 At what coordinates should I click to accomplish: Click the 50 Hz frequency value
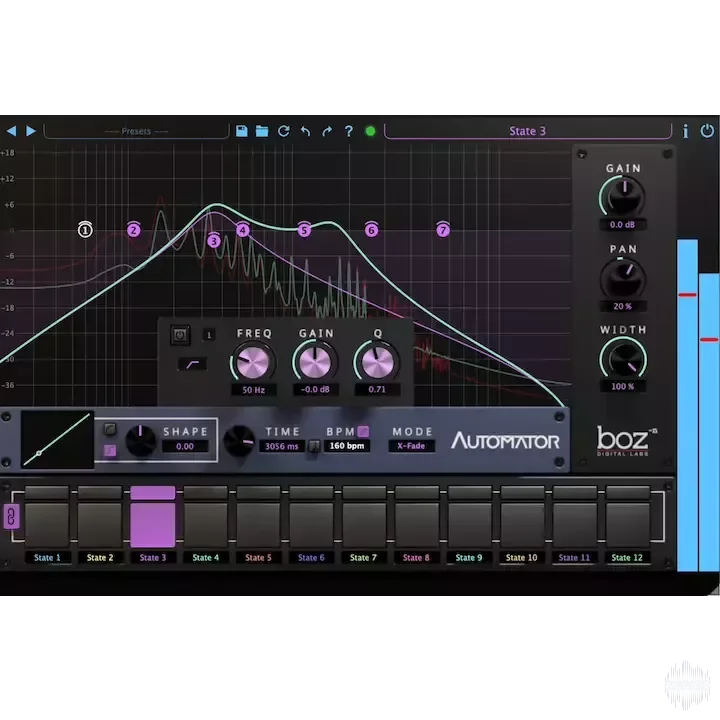253,390
